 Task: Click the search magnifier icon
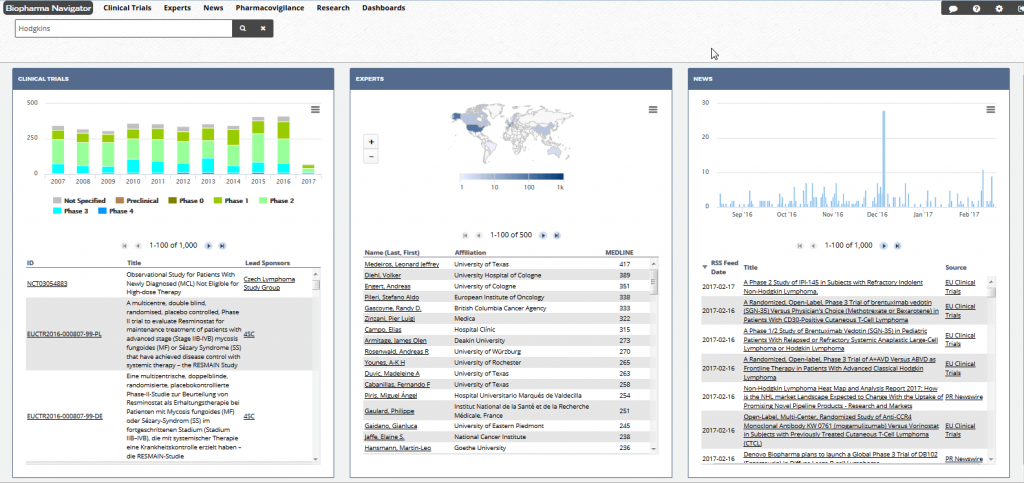242,29
